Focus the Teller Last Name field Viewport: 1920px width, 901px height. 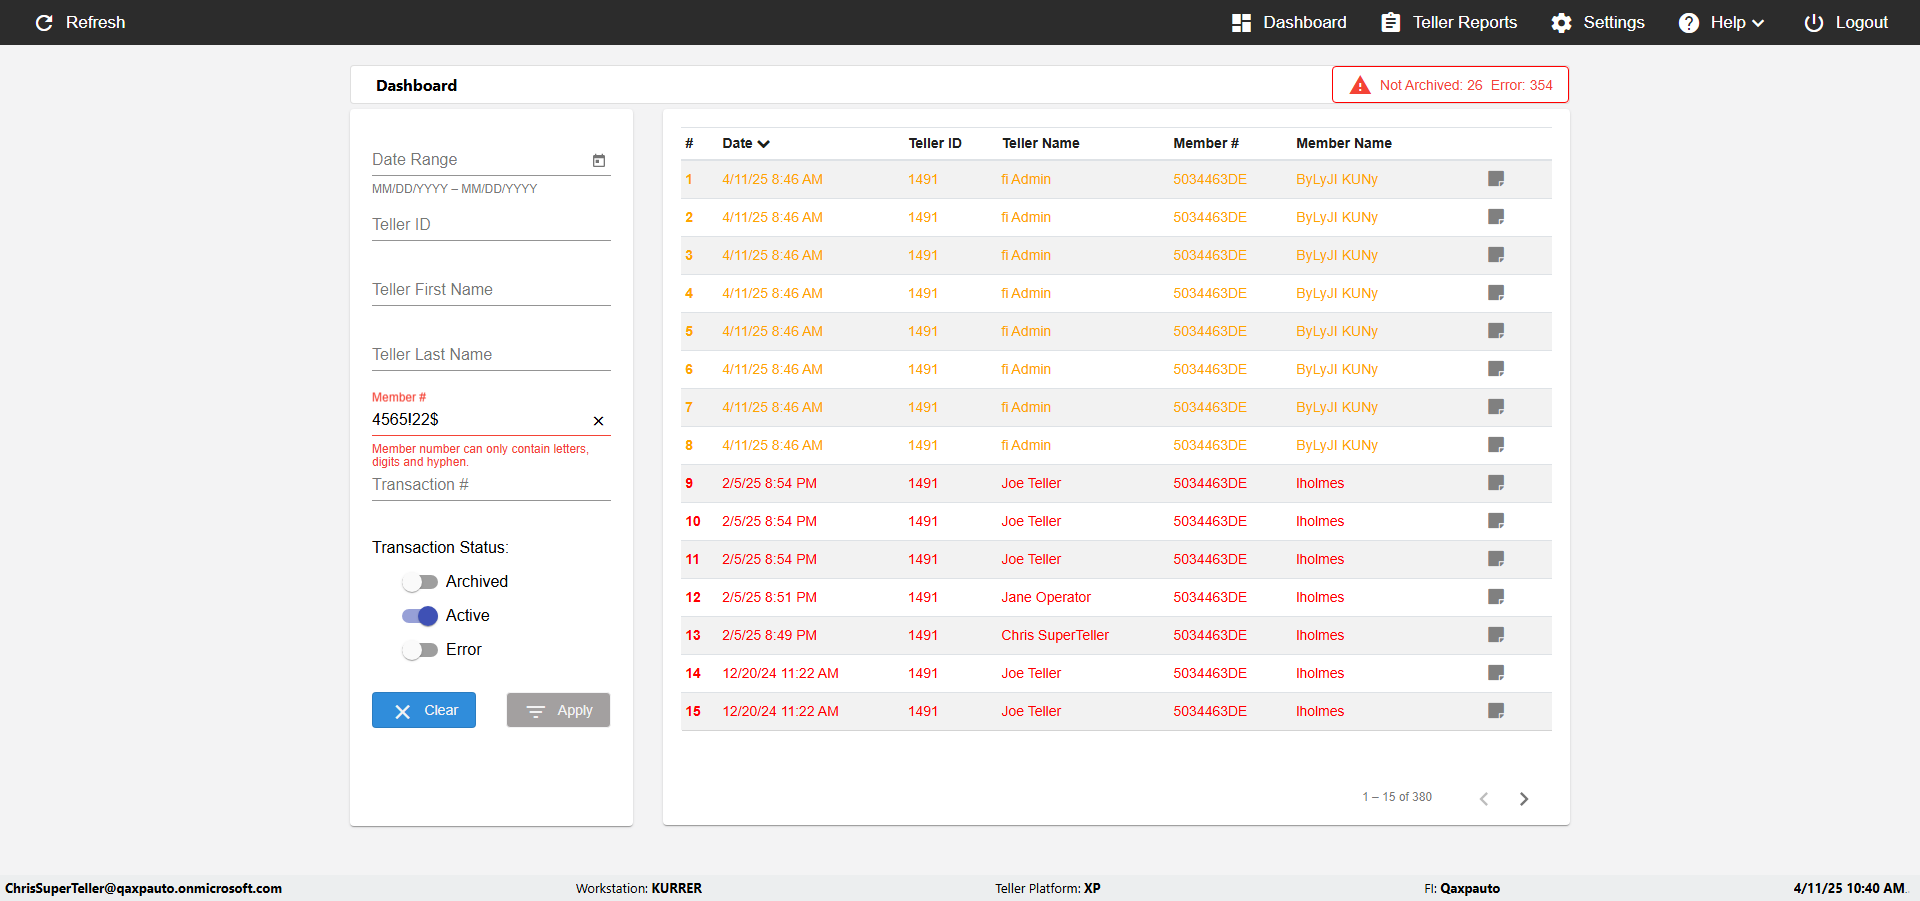pyautogui.click(x=491, y=355)
